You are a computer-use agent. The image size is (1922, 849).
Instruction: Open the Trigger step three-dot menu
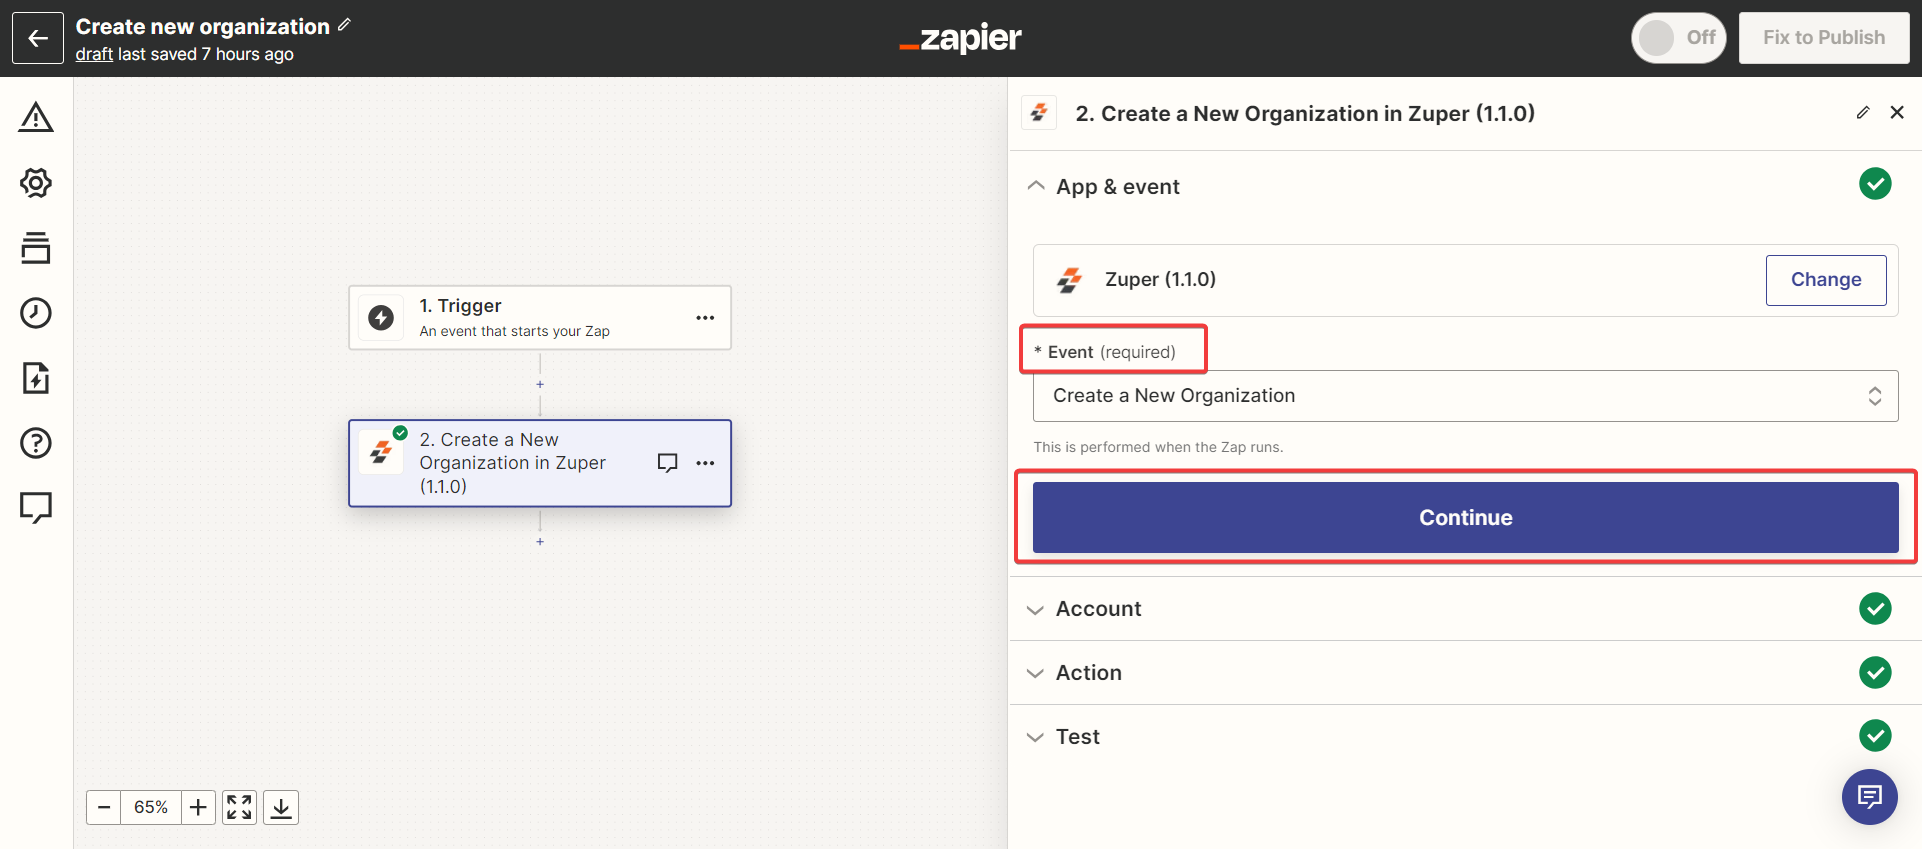coord(705,318)
